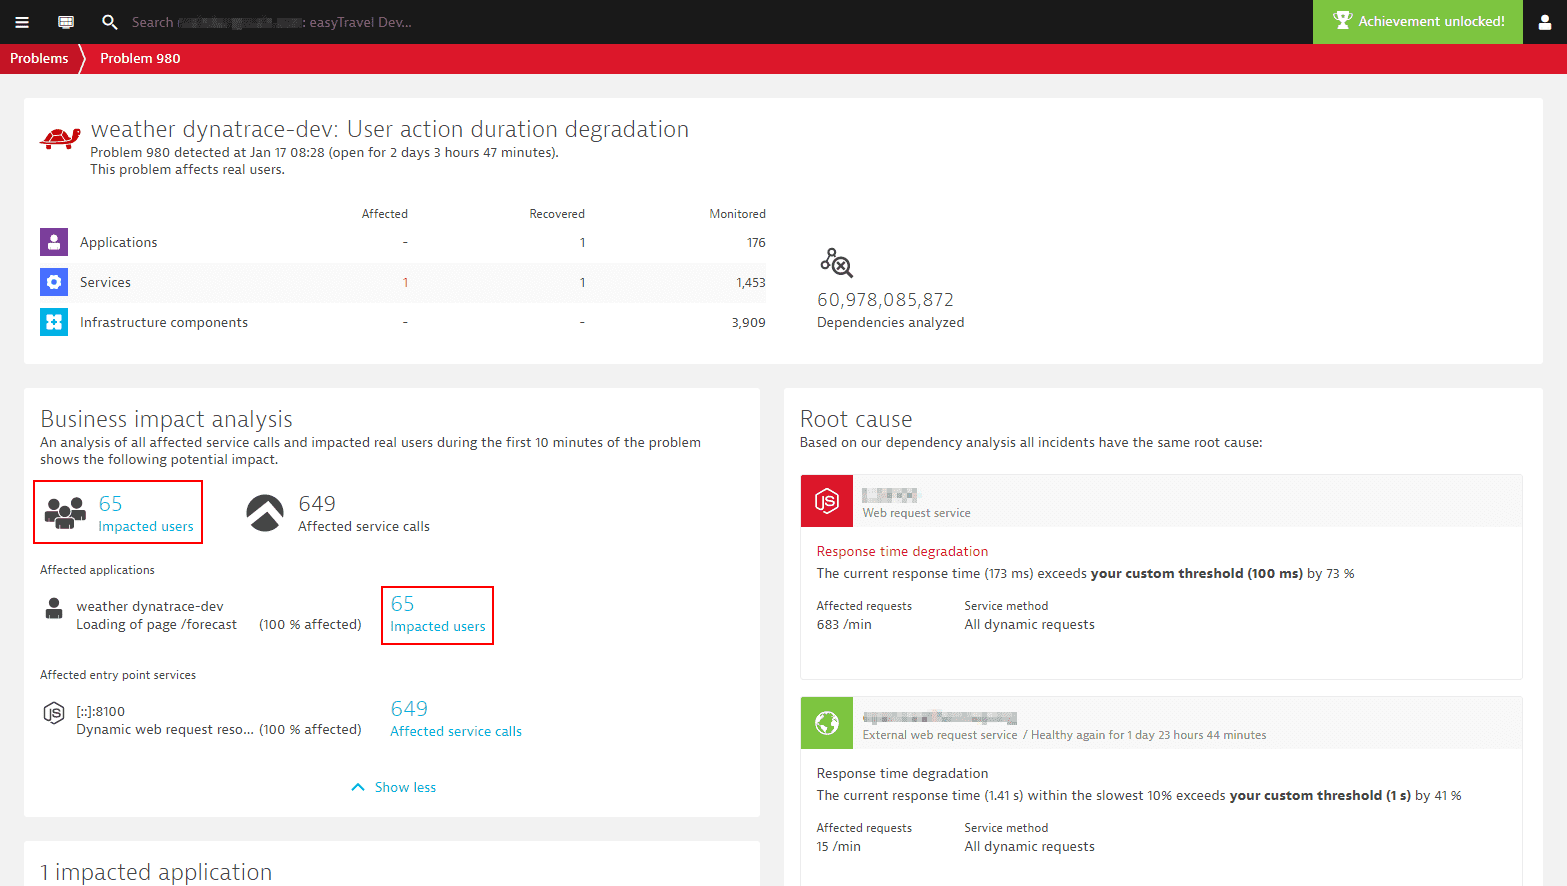Click Loading of page /forecast text
The height and width of the screenshot is (886, 1567).
(157, 624)
